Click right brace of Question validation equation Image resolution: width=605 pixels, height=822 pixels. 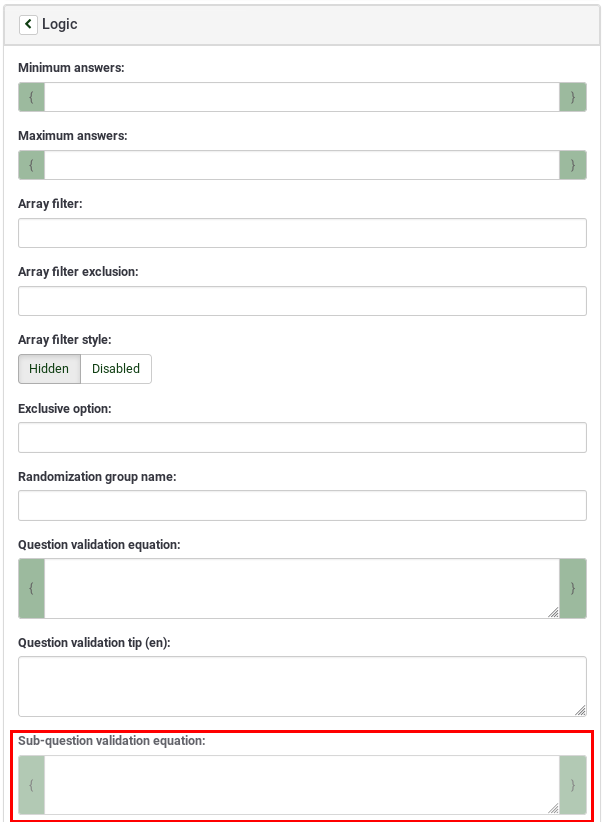click(x=572, y=588)
